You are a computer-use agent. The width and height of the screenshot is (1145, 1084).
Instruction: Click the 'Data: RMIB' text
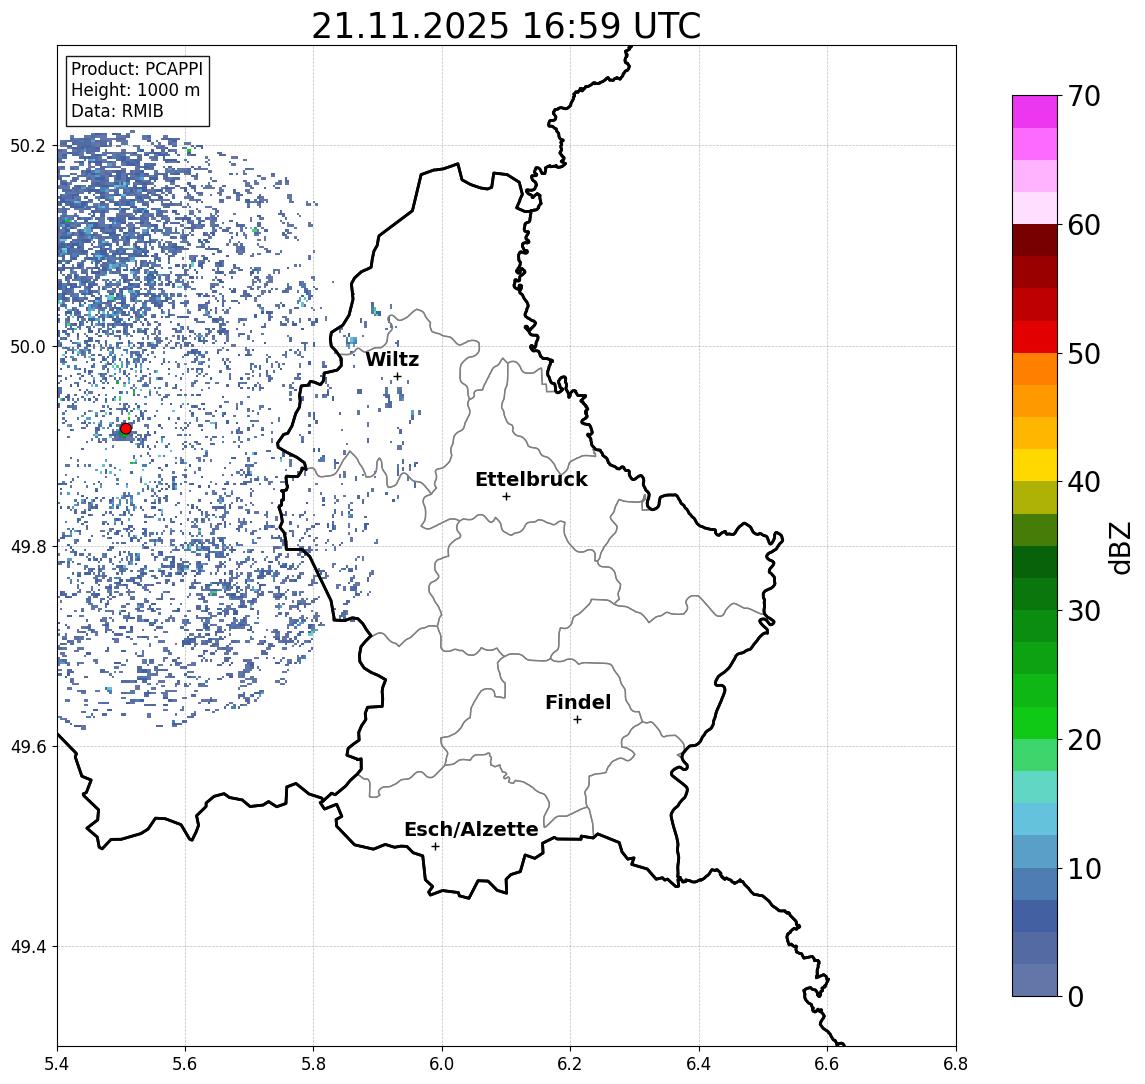coord(117,112)
